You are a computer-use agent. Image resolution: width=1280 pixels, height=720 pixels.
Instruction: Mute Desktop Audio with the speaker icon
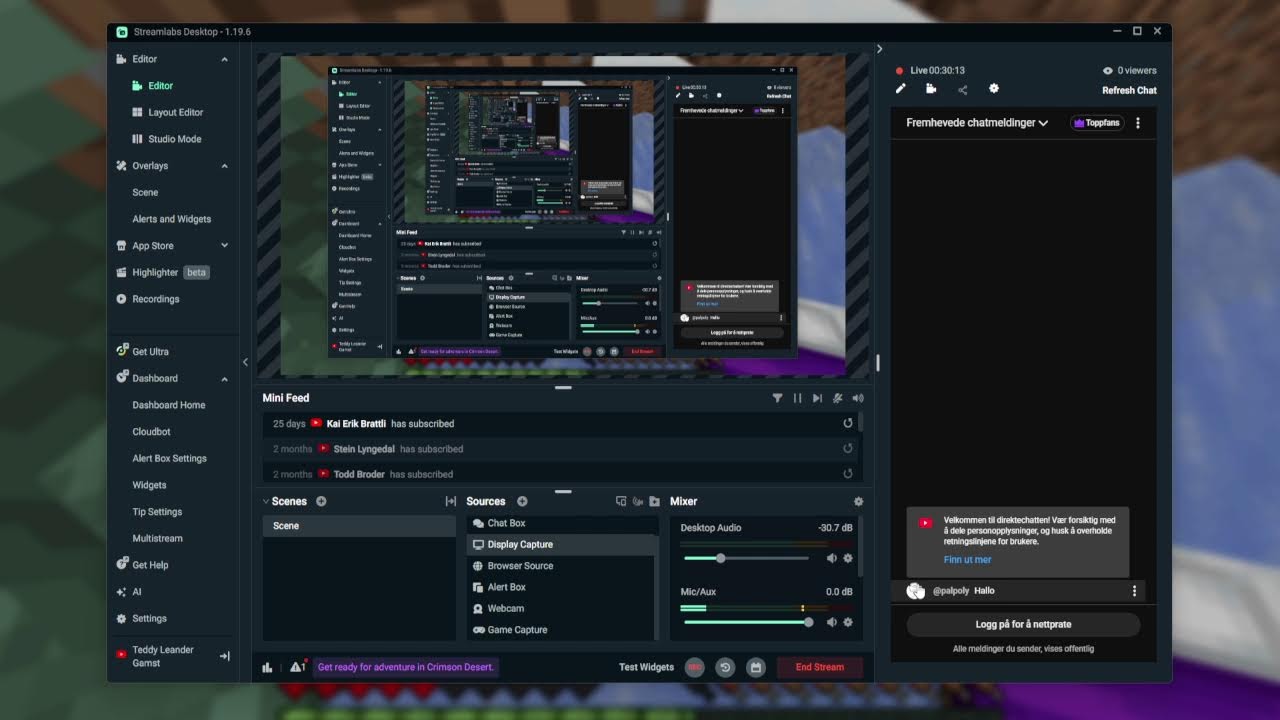point(831,558)
